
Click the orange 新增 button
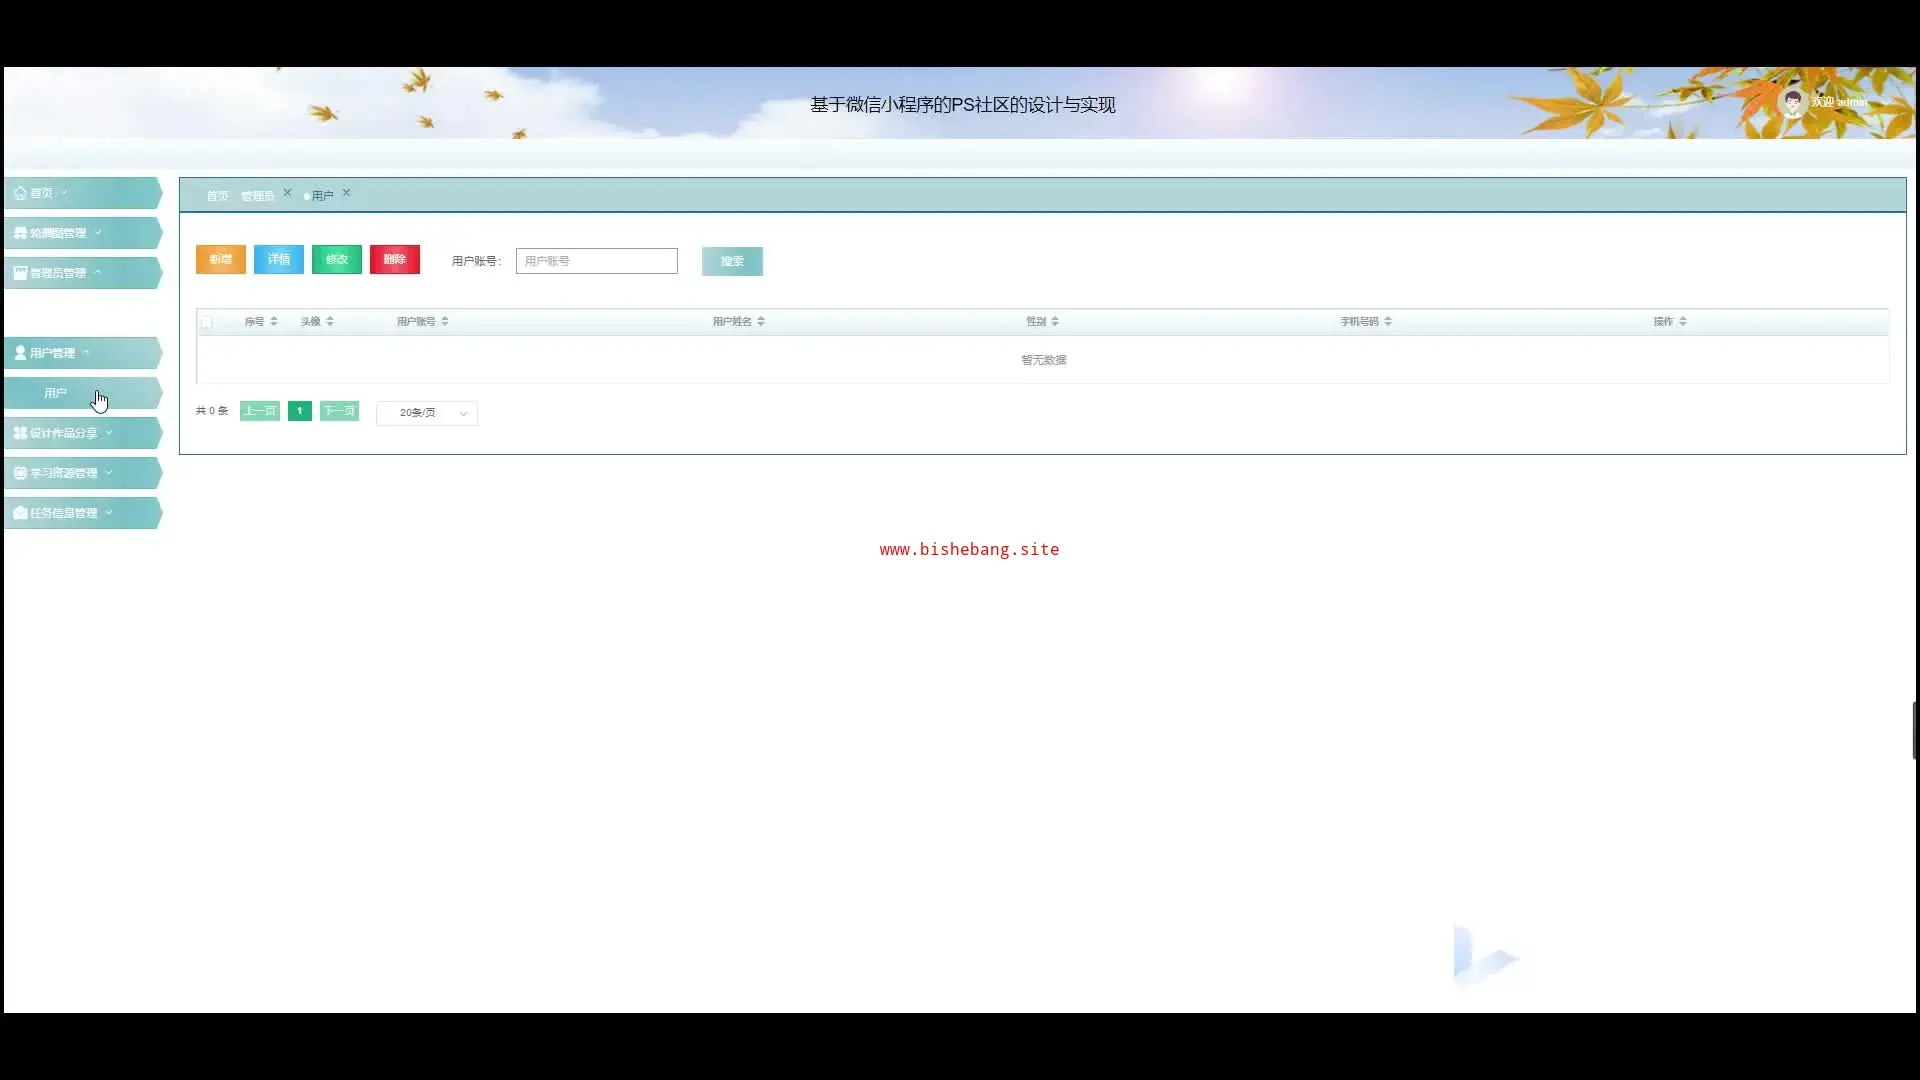pos(220,260)
